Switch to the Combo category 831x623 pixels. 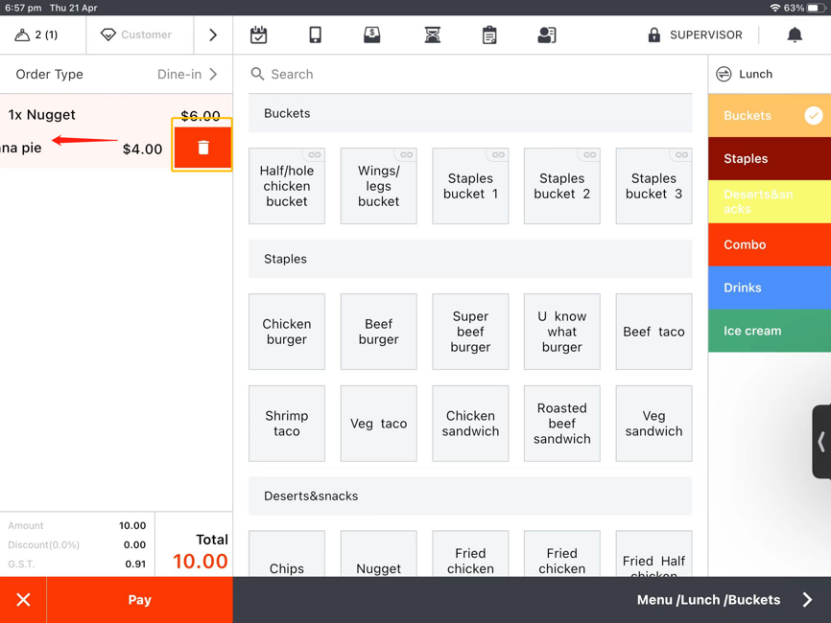click(769, 245)
